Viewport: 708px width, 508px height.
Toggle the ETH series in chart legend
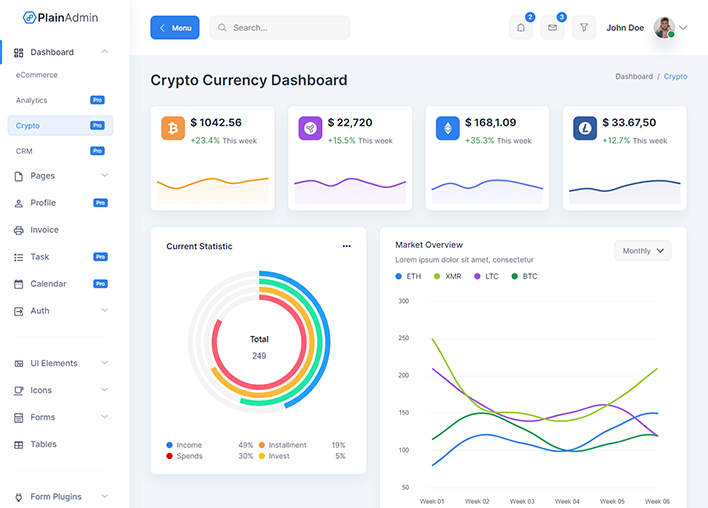coord(407,276)
